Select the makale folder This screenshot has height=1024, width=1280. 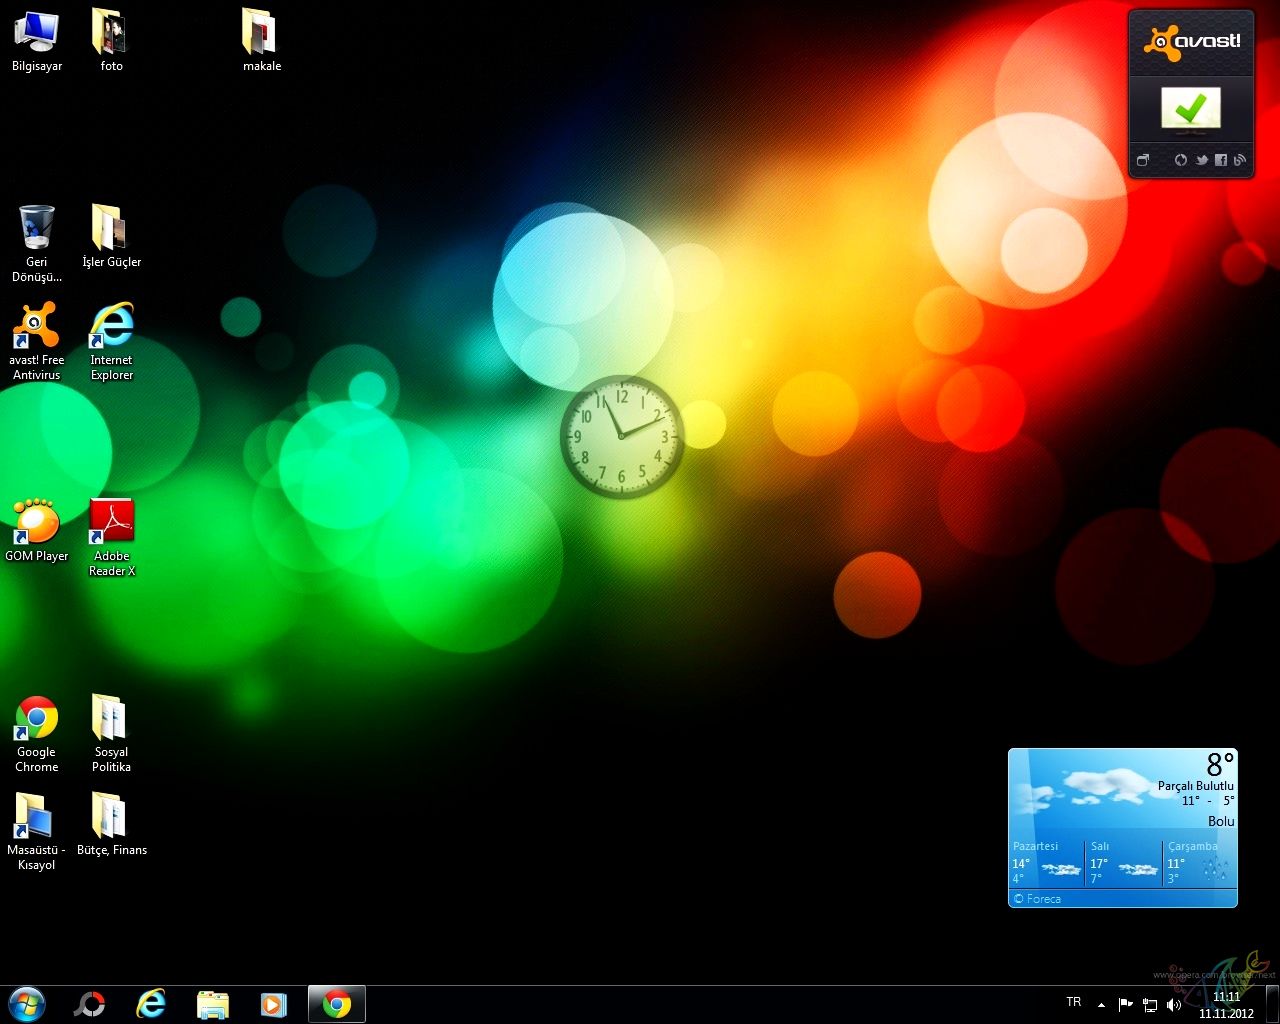point(261,41)
